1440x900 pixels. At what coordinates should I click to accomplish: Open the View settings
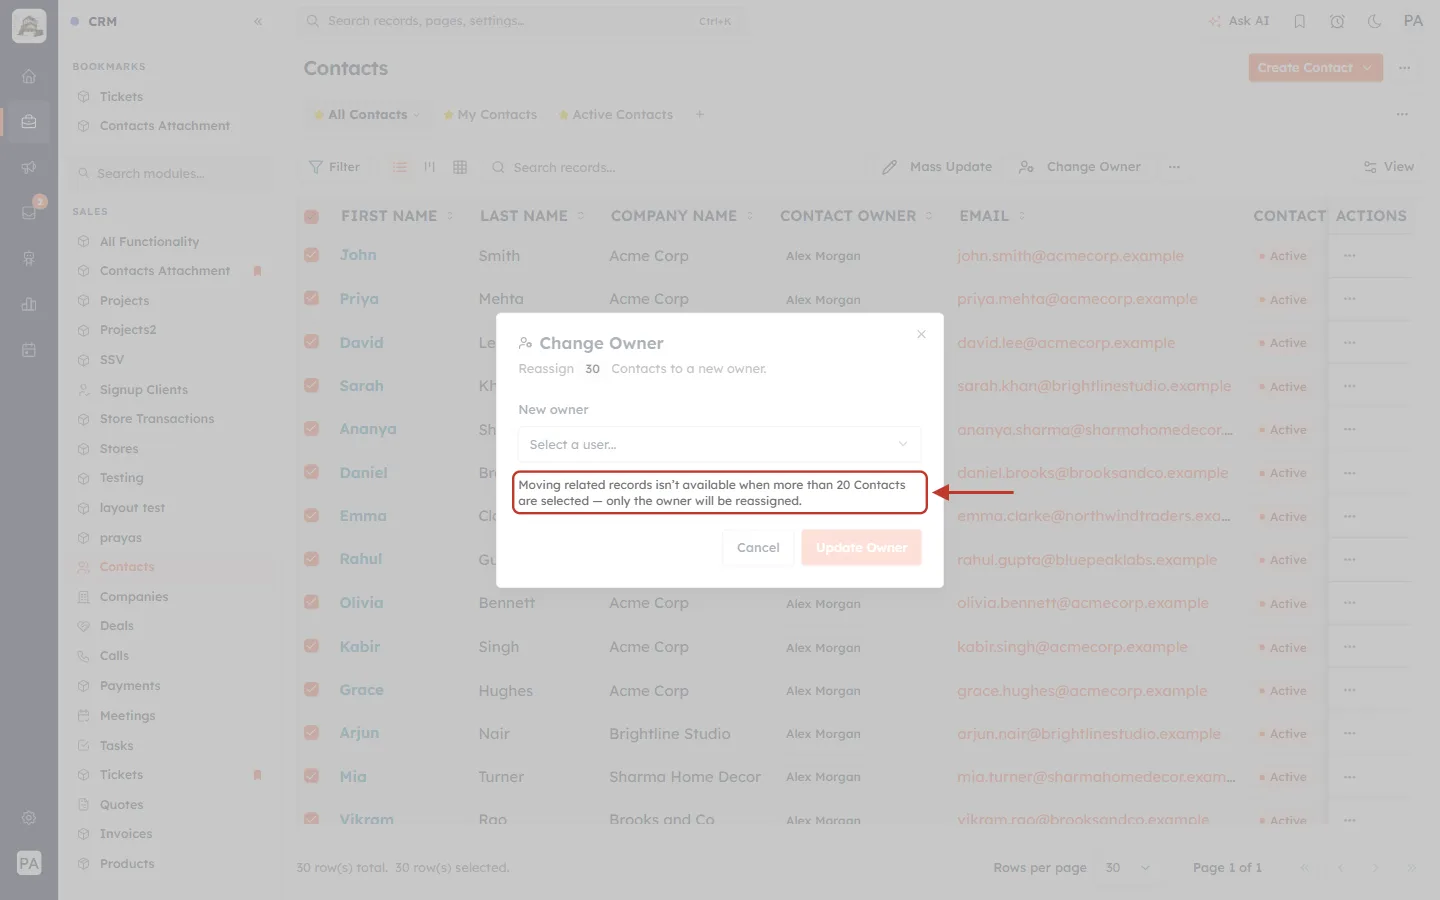1389,167
